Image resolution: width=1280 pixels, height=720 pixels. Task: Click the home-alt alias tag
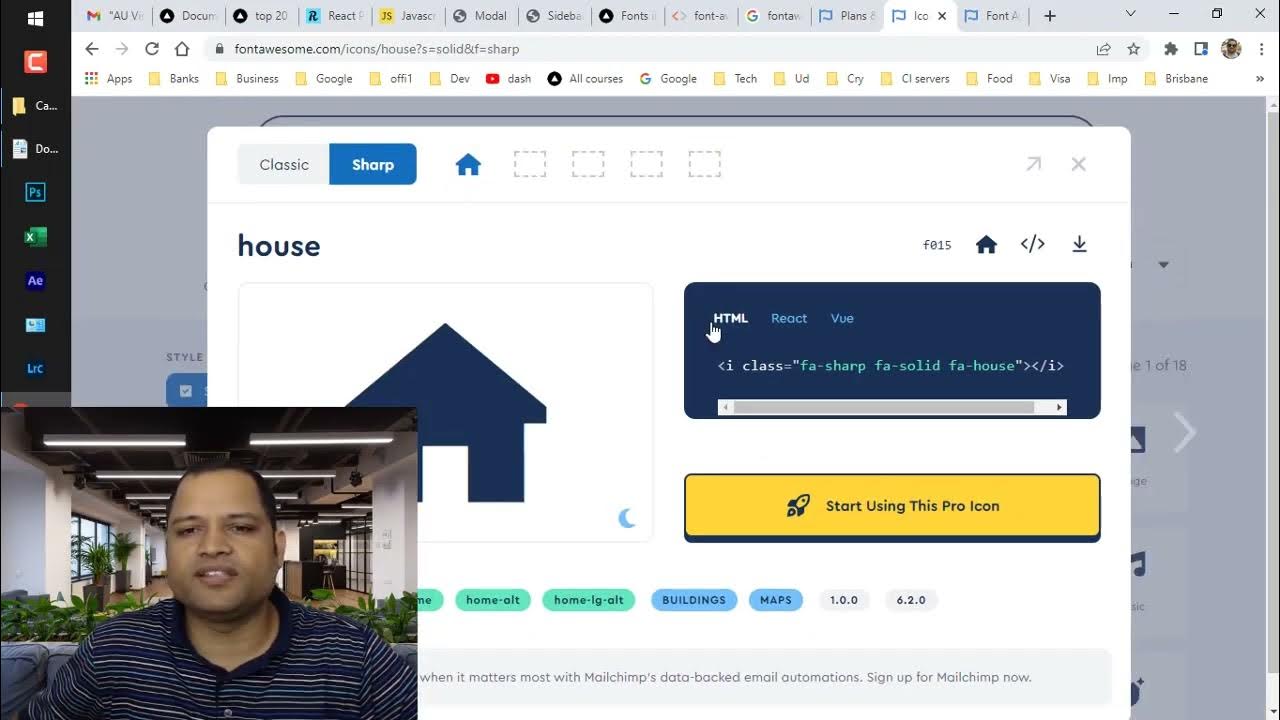(x=493, y=600)
